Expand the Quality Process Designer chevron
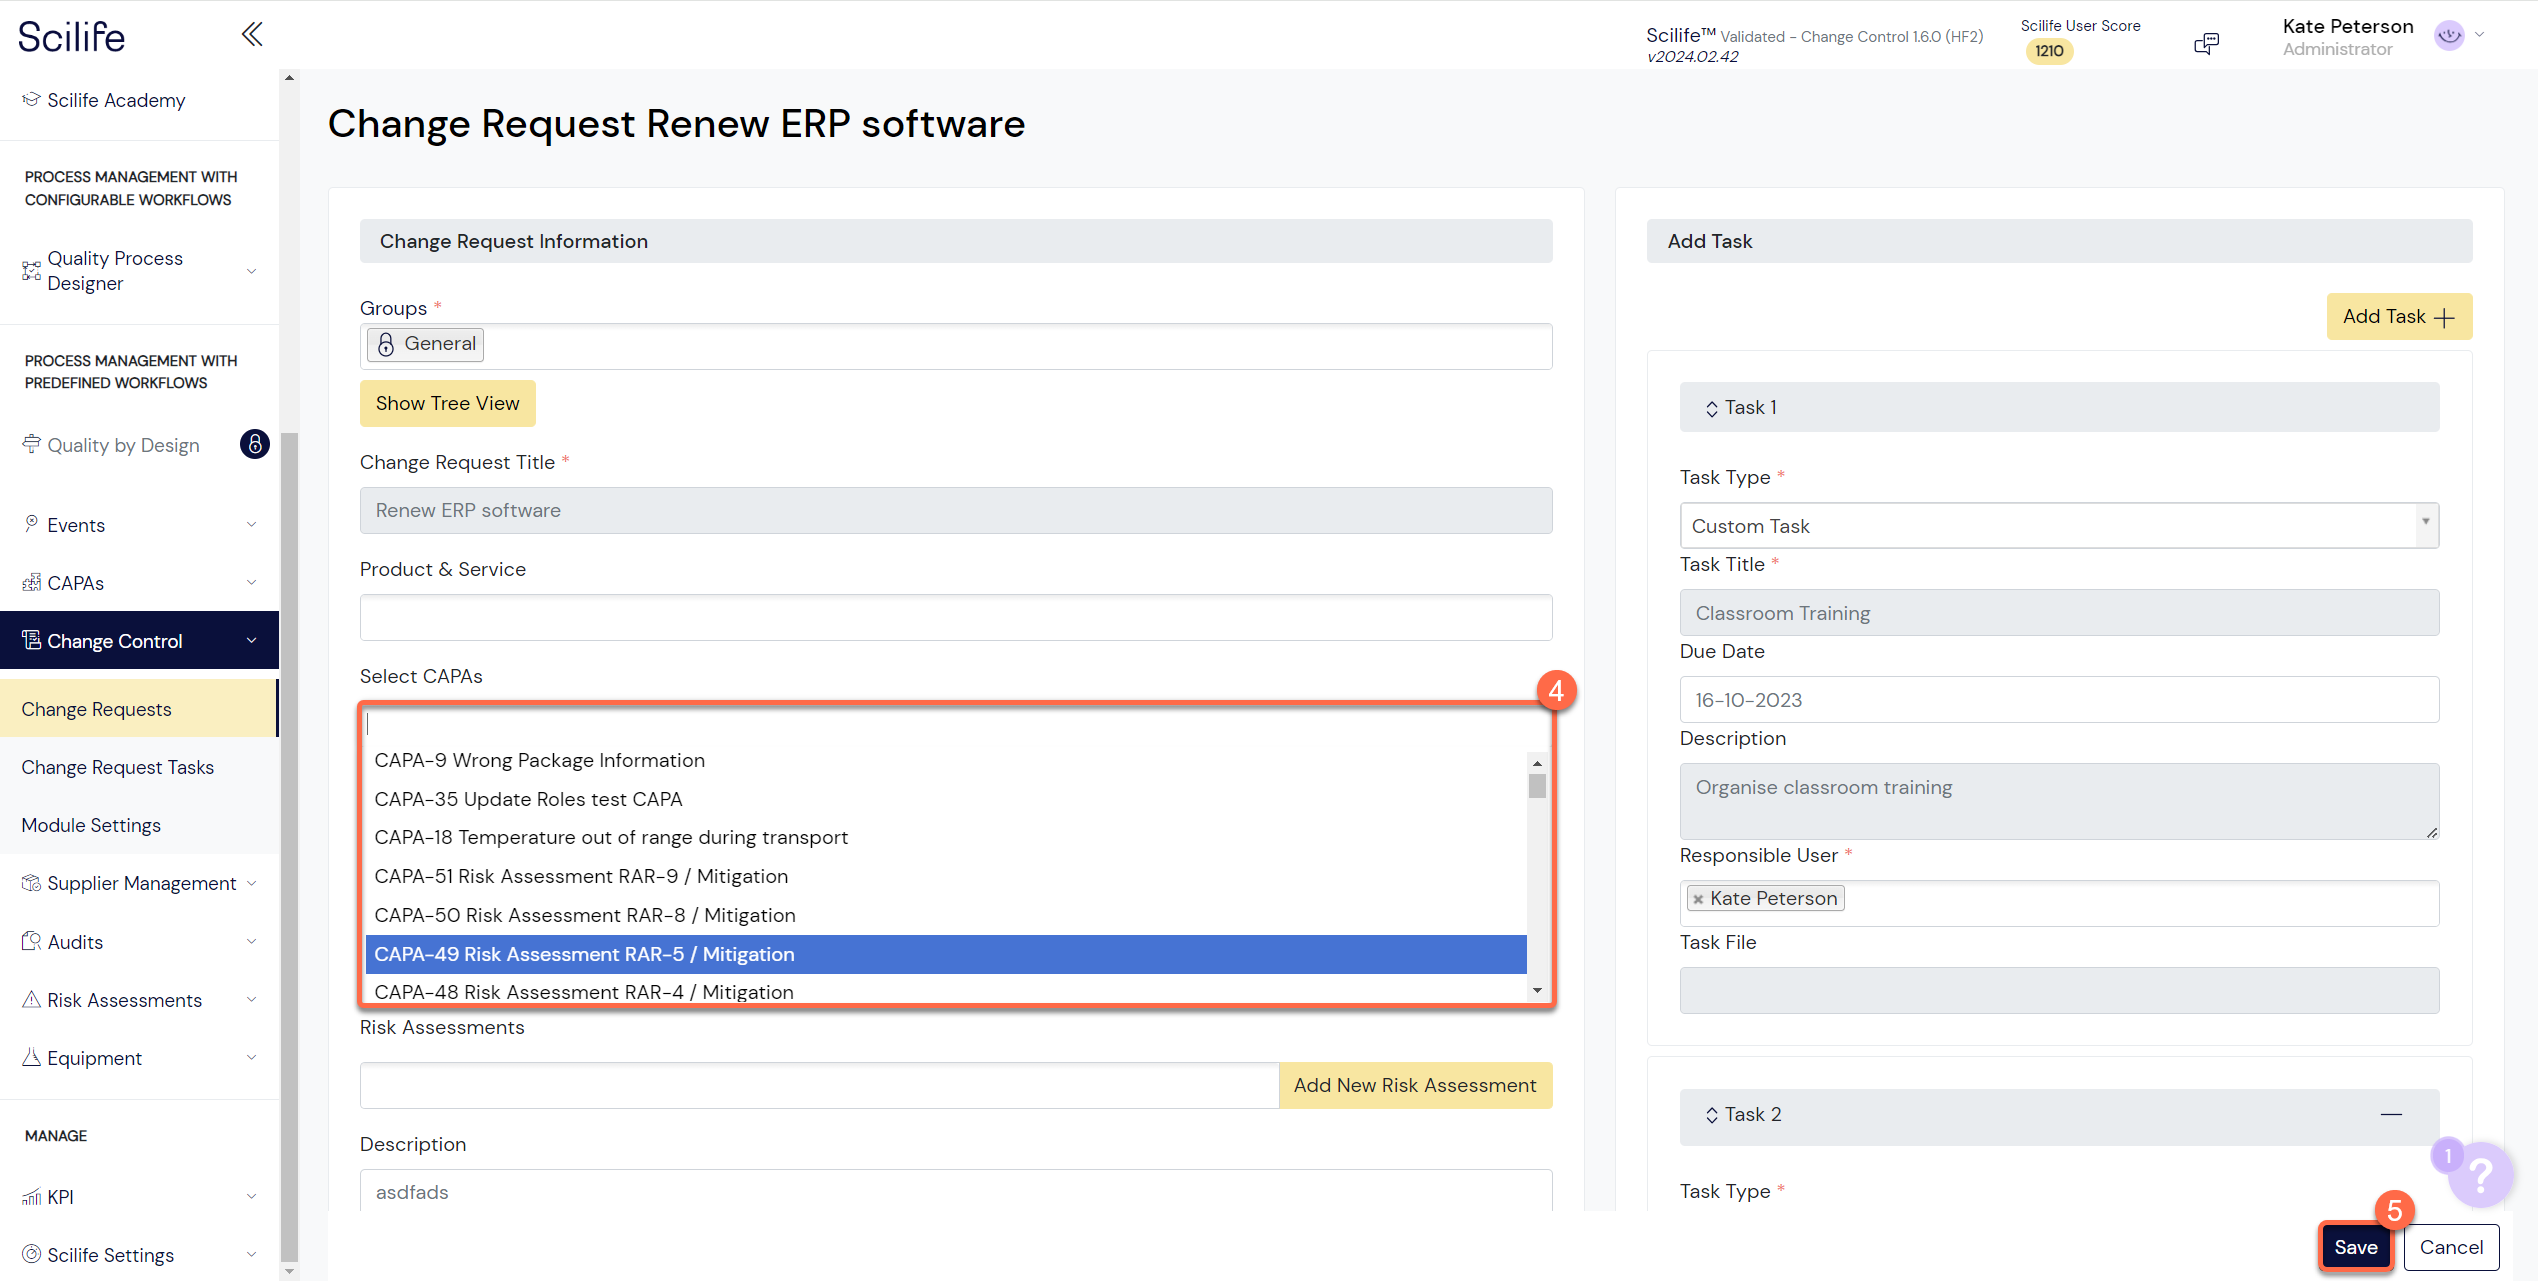Viewport: 2538px width, 1281px height. pos(251,270)
